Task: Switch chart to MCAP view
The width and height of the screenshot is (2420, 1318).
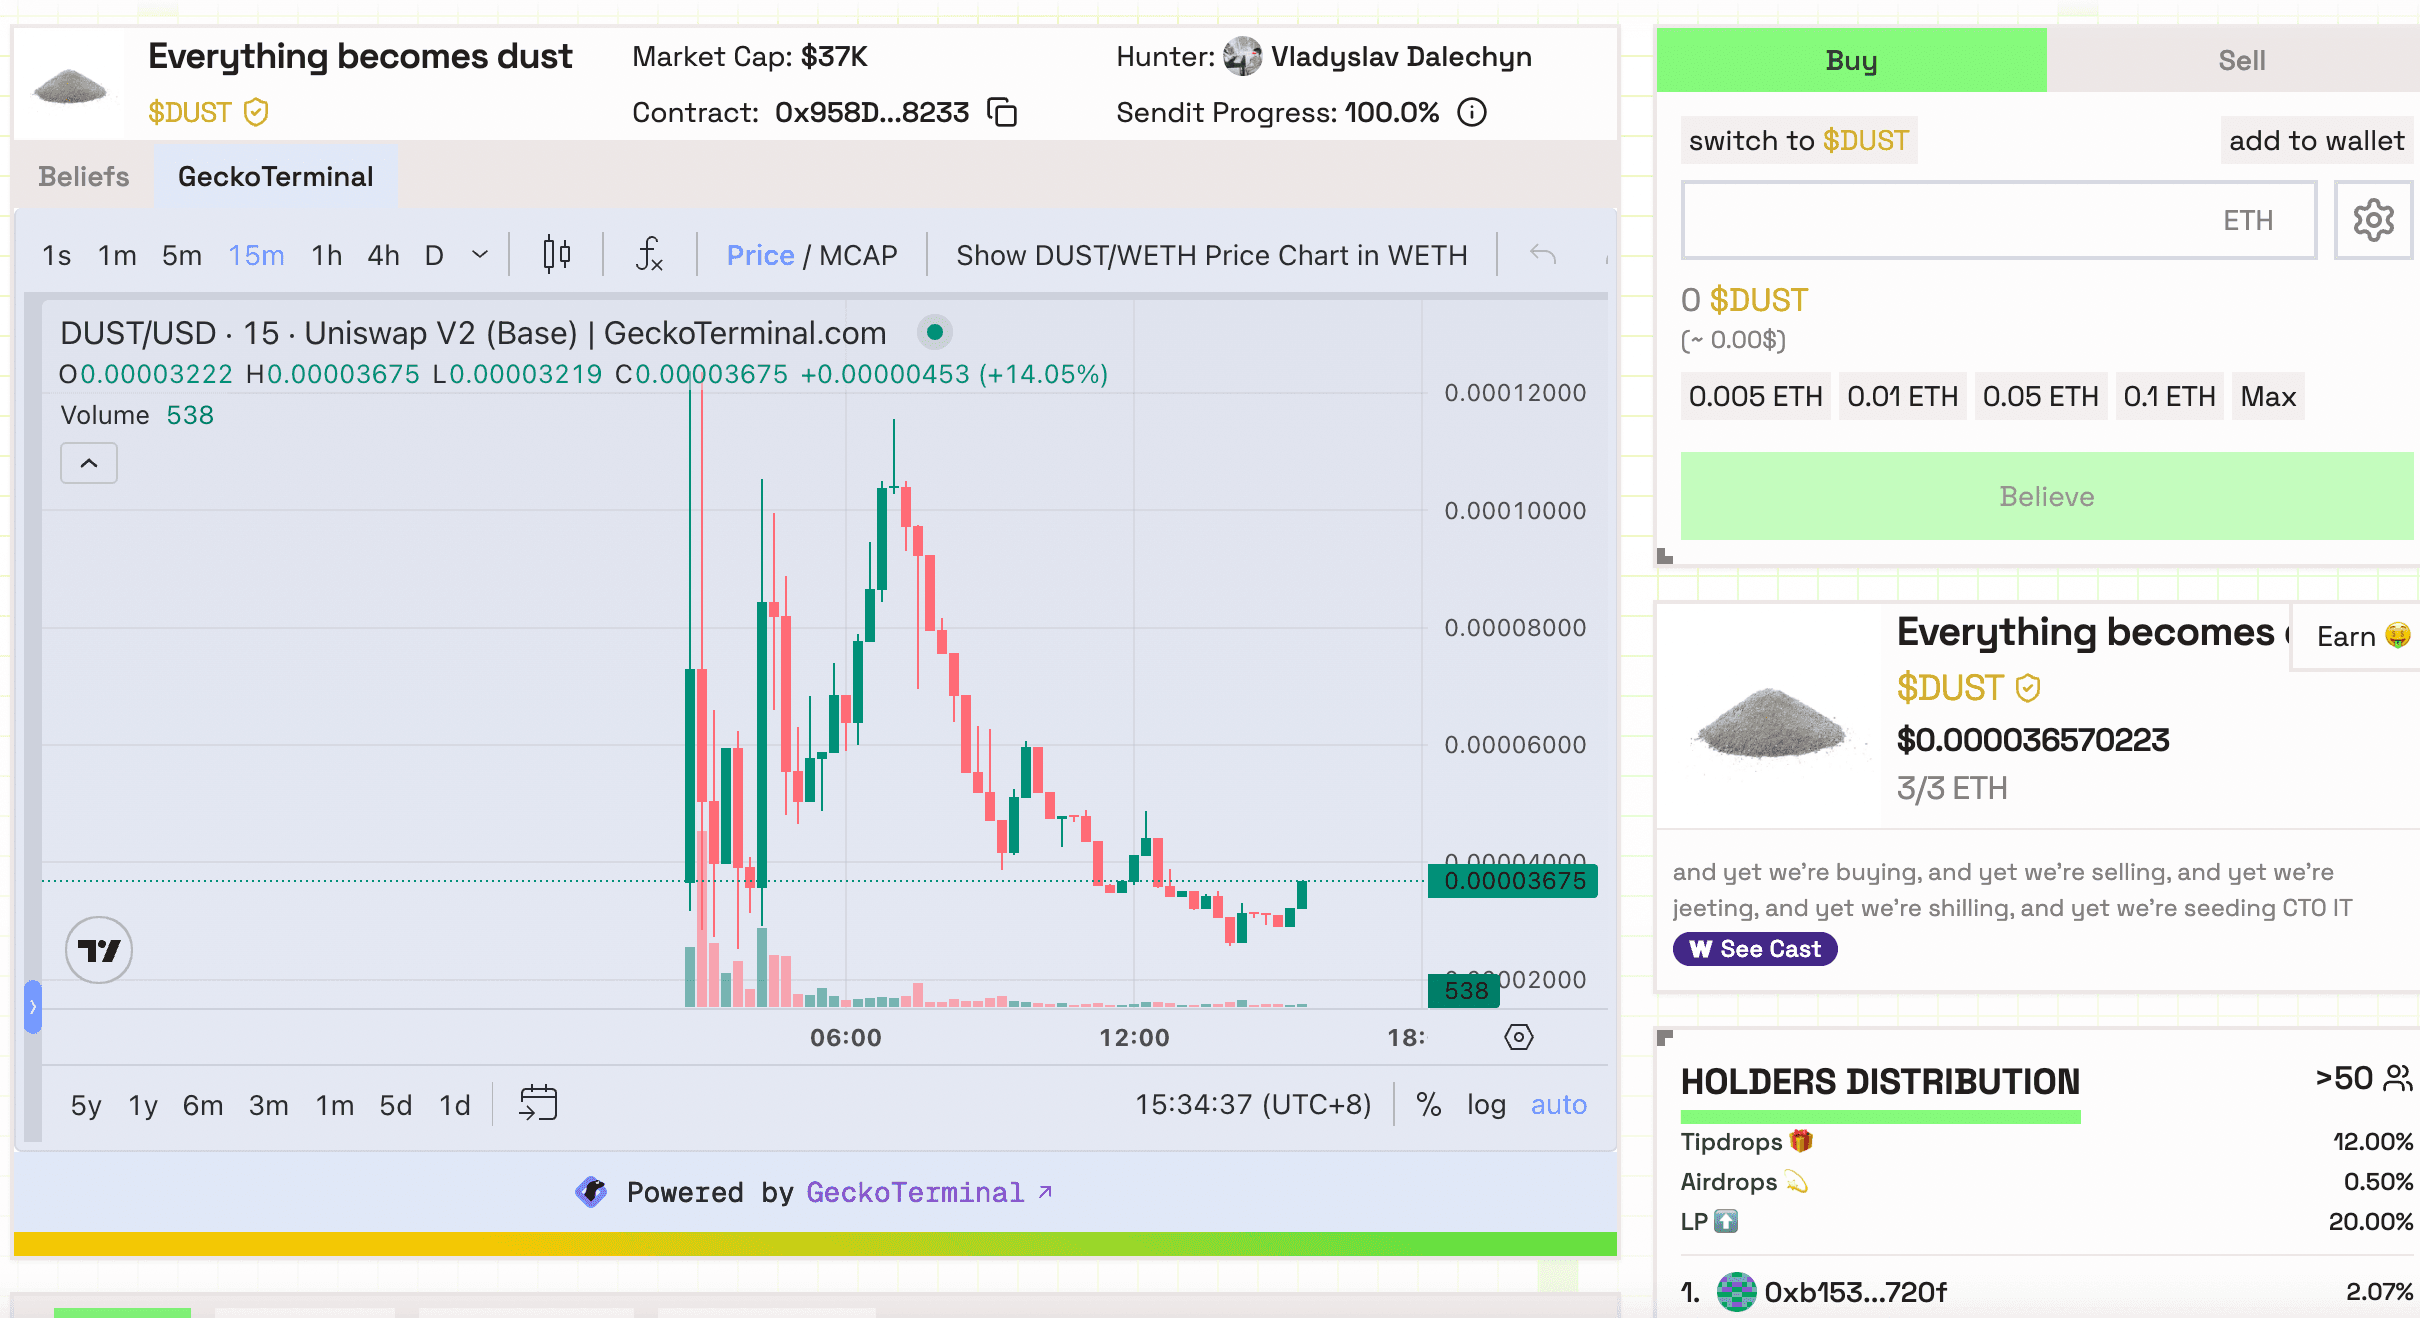Action: click(x=858, y=255)
